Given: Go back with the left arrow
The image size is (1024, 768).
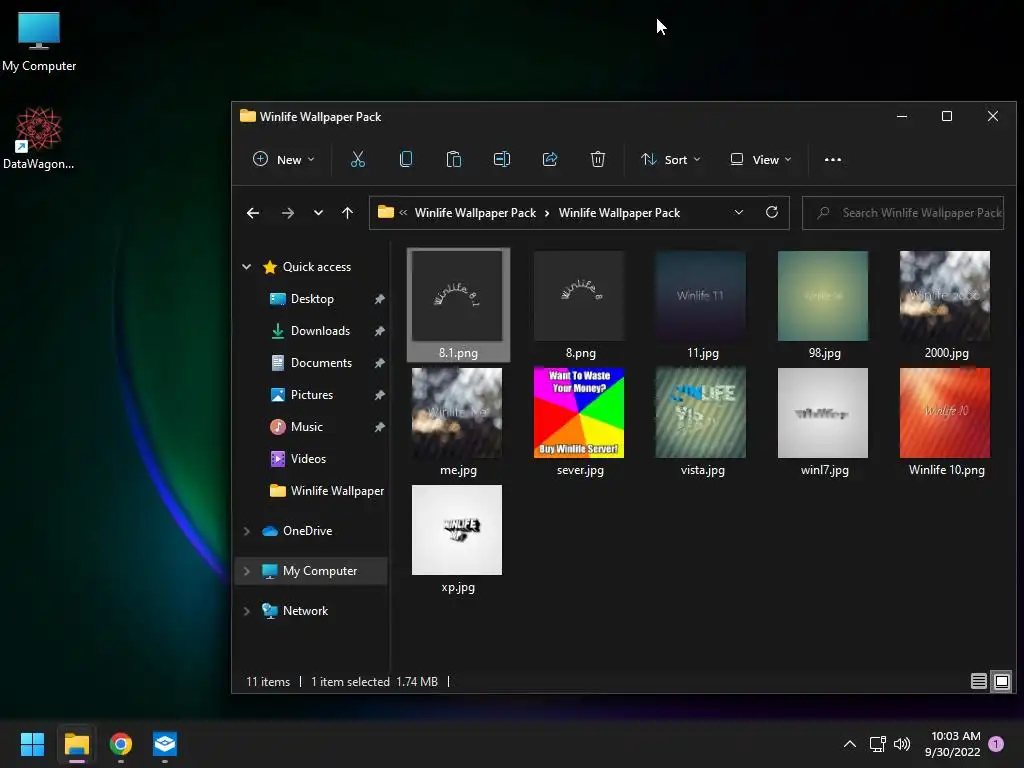Looking at the screenshot, I should click(253, 213).
